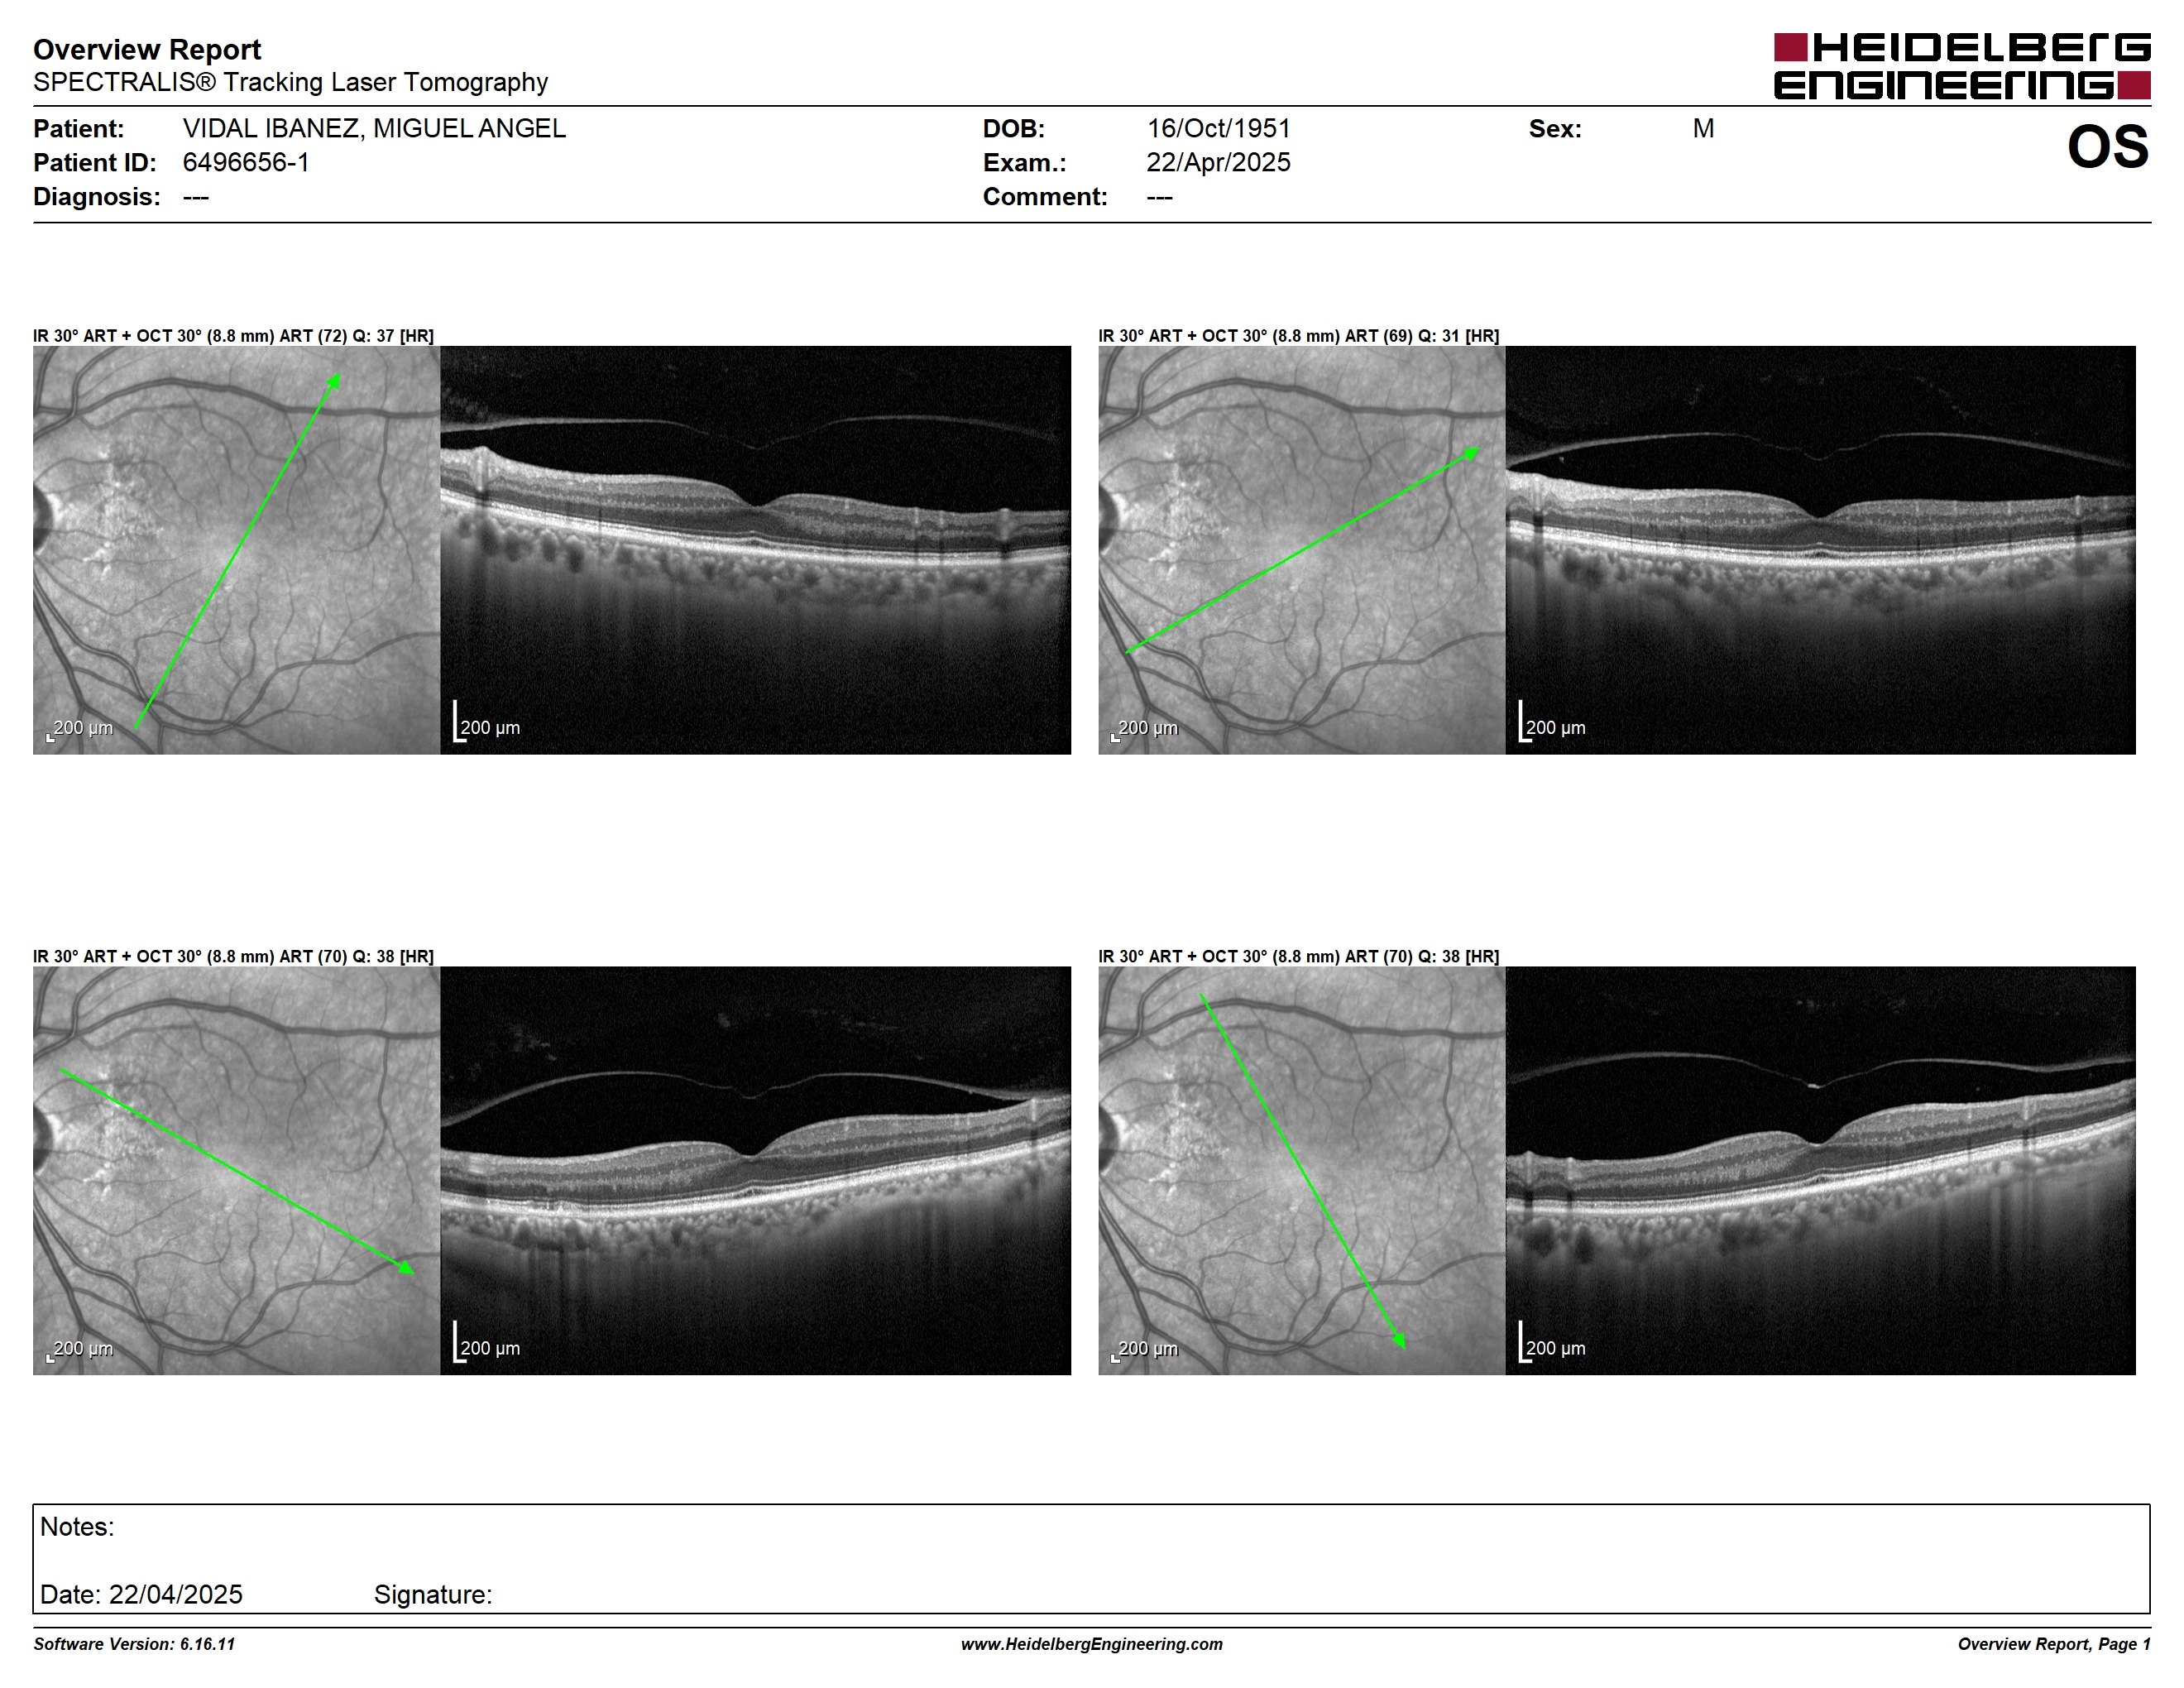Open the top-right OCT B-scan image
2184x1688 pixels.
point(1820,550)
